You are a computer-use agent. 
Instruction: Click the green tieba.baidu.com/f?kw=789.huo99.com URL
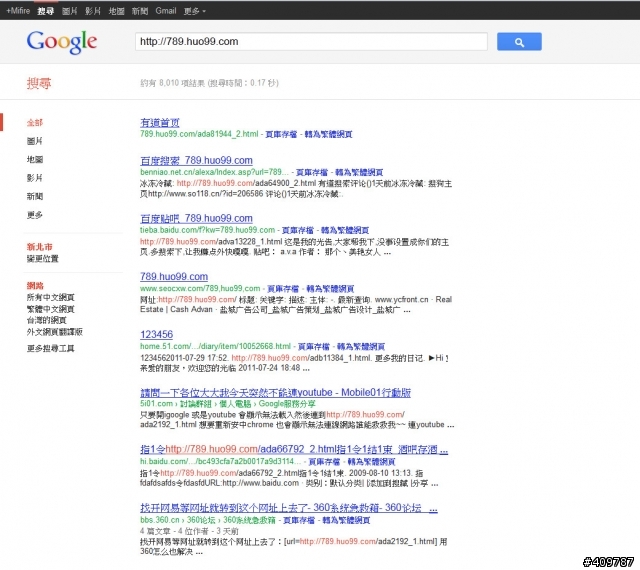tap(207, 230)
